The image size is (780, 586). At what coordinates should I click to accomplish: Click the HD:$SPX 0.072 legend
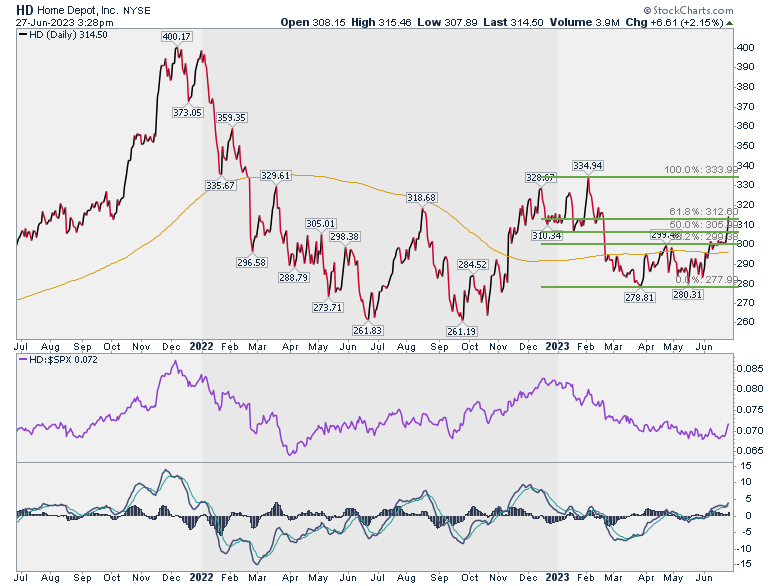click(59, 360)
